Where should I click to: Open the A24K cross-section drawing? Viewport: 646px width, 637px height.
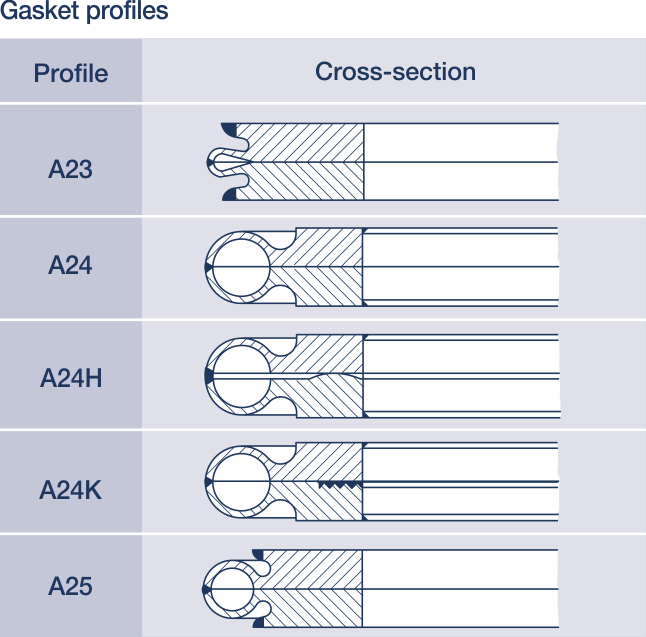[x=382, y=482]
